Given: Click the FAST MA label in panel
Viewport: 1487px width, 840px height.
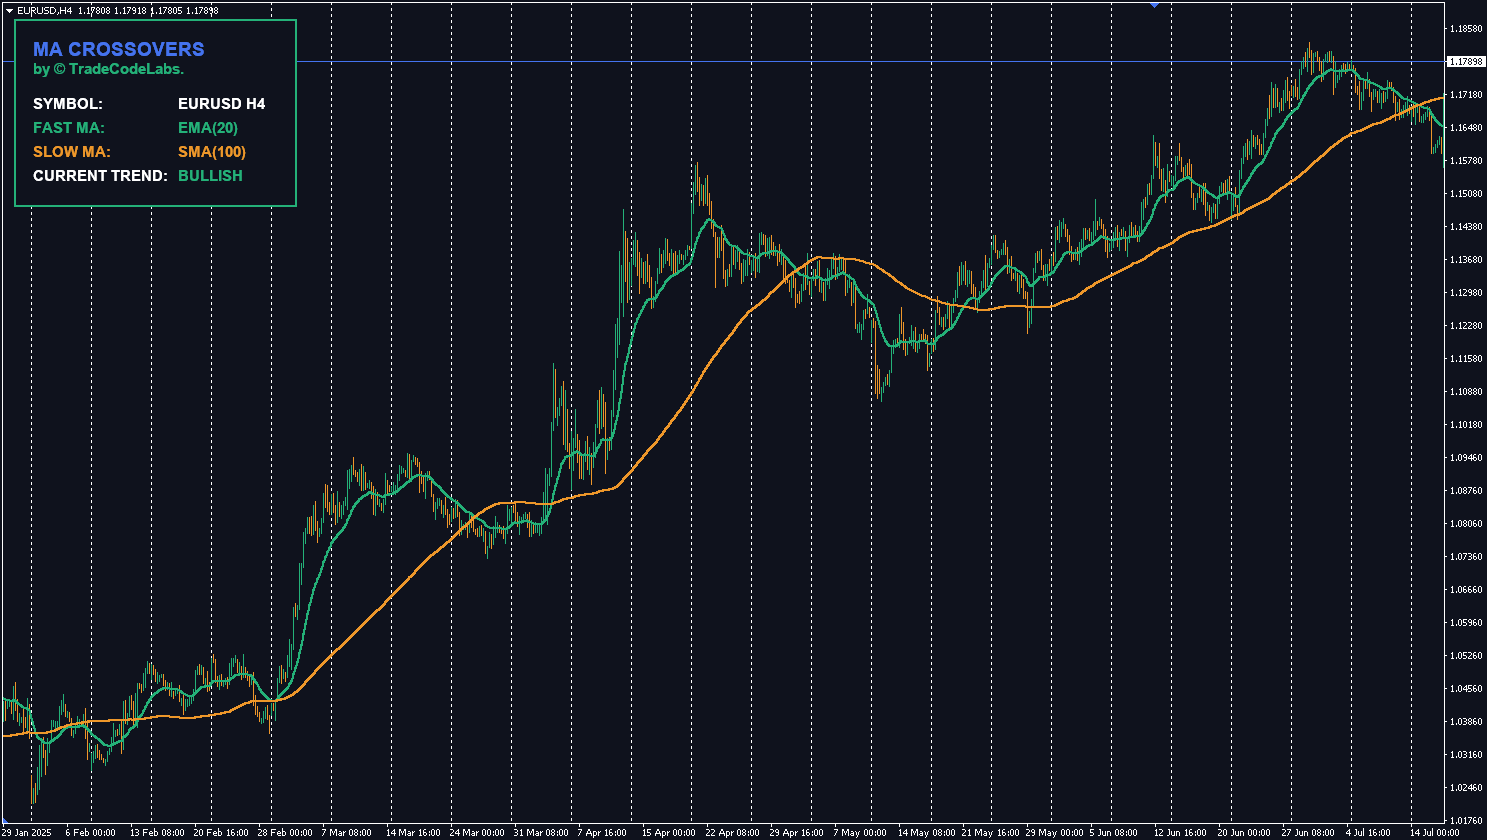Looking at the screenshot, I should point(69,128).
